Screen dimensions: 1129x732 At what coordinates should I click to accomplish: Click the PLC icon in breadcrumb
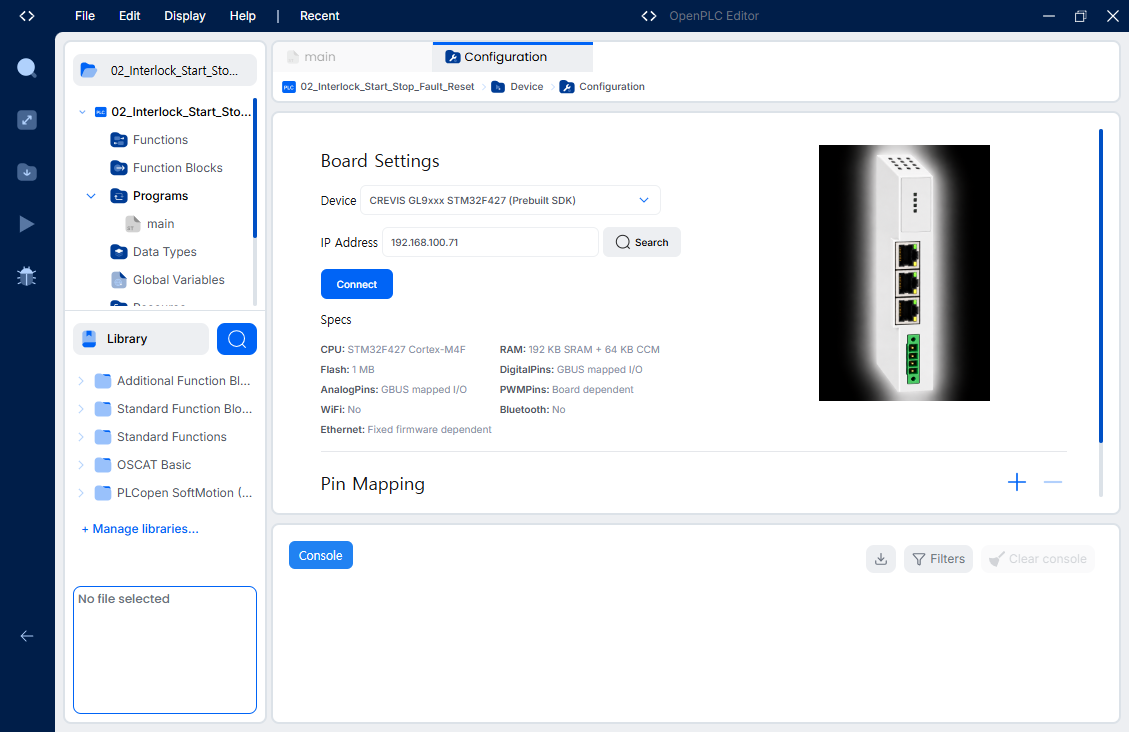(x=289, y=87)
